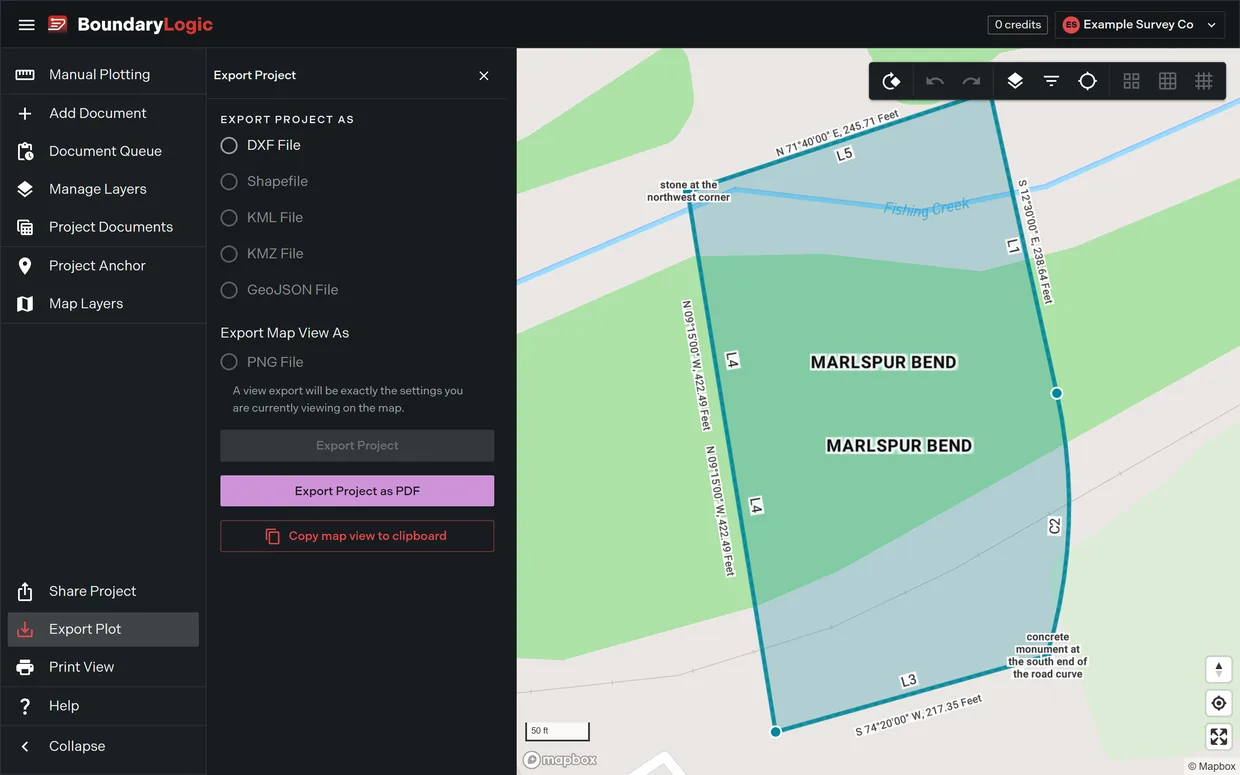Click the Mapbox logo
This screenshot has width=1240, height=775.
(x=561, y=760)
